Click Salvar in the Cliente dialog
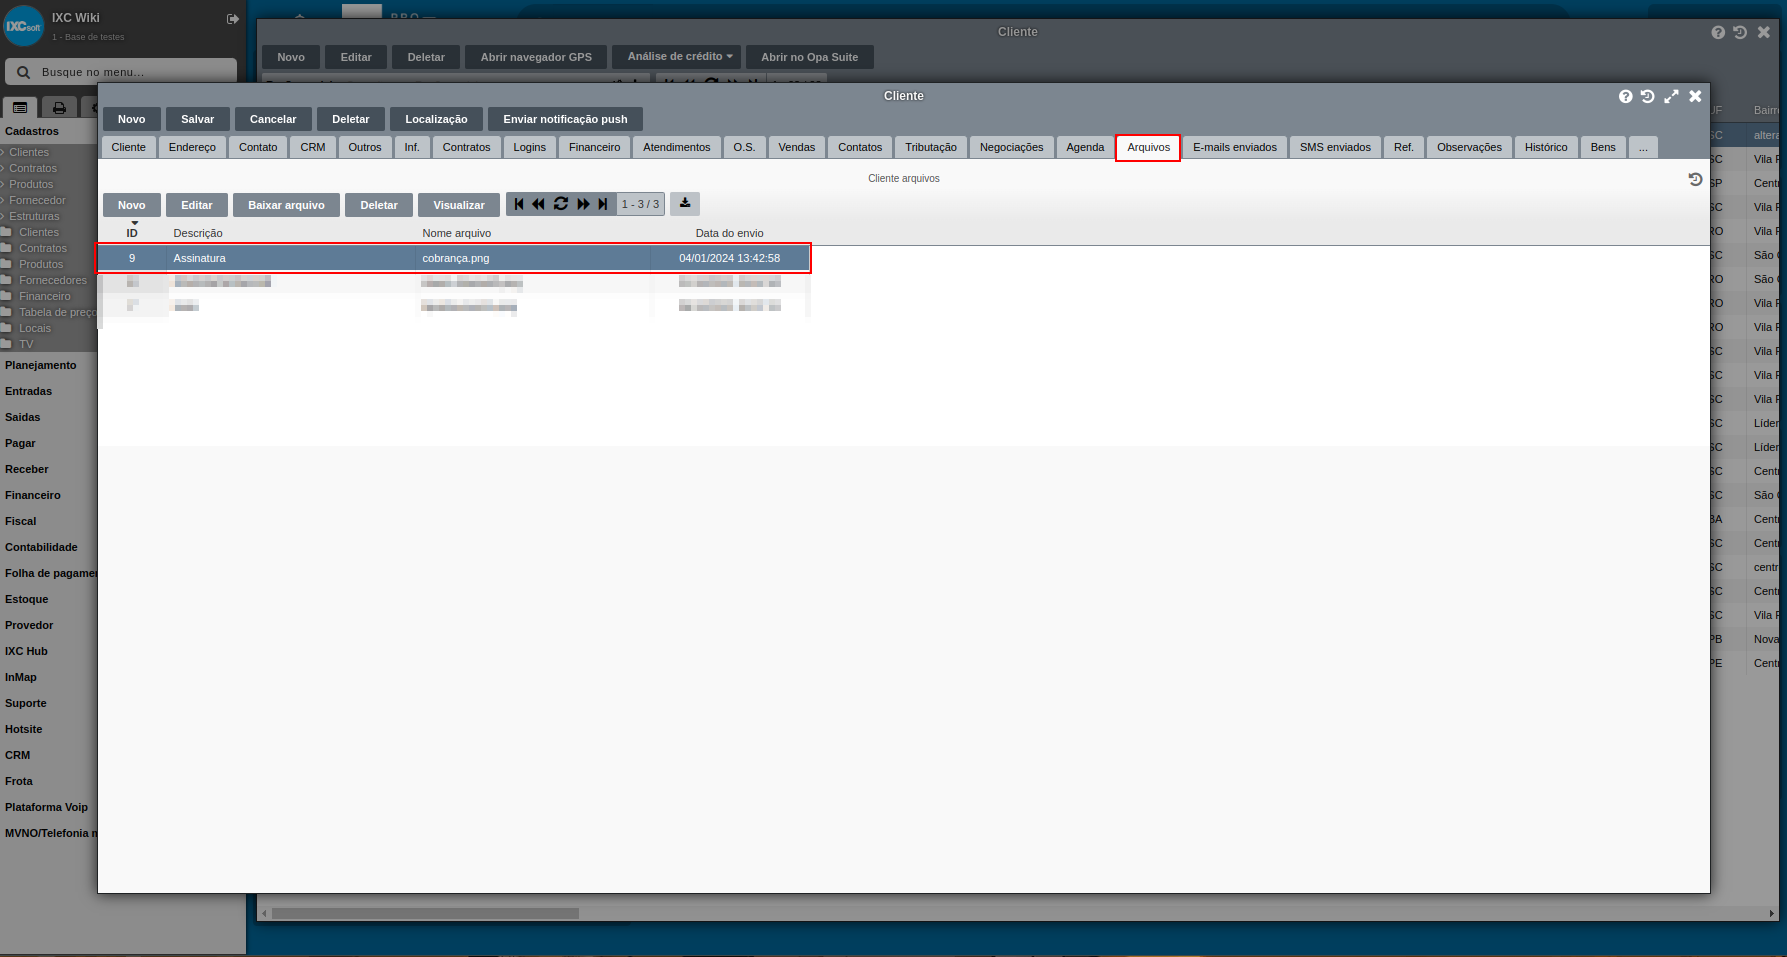Screen dimensions: 1787x957 point(198,119)
